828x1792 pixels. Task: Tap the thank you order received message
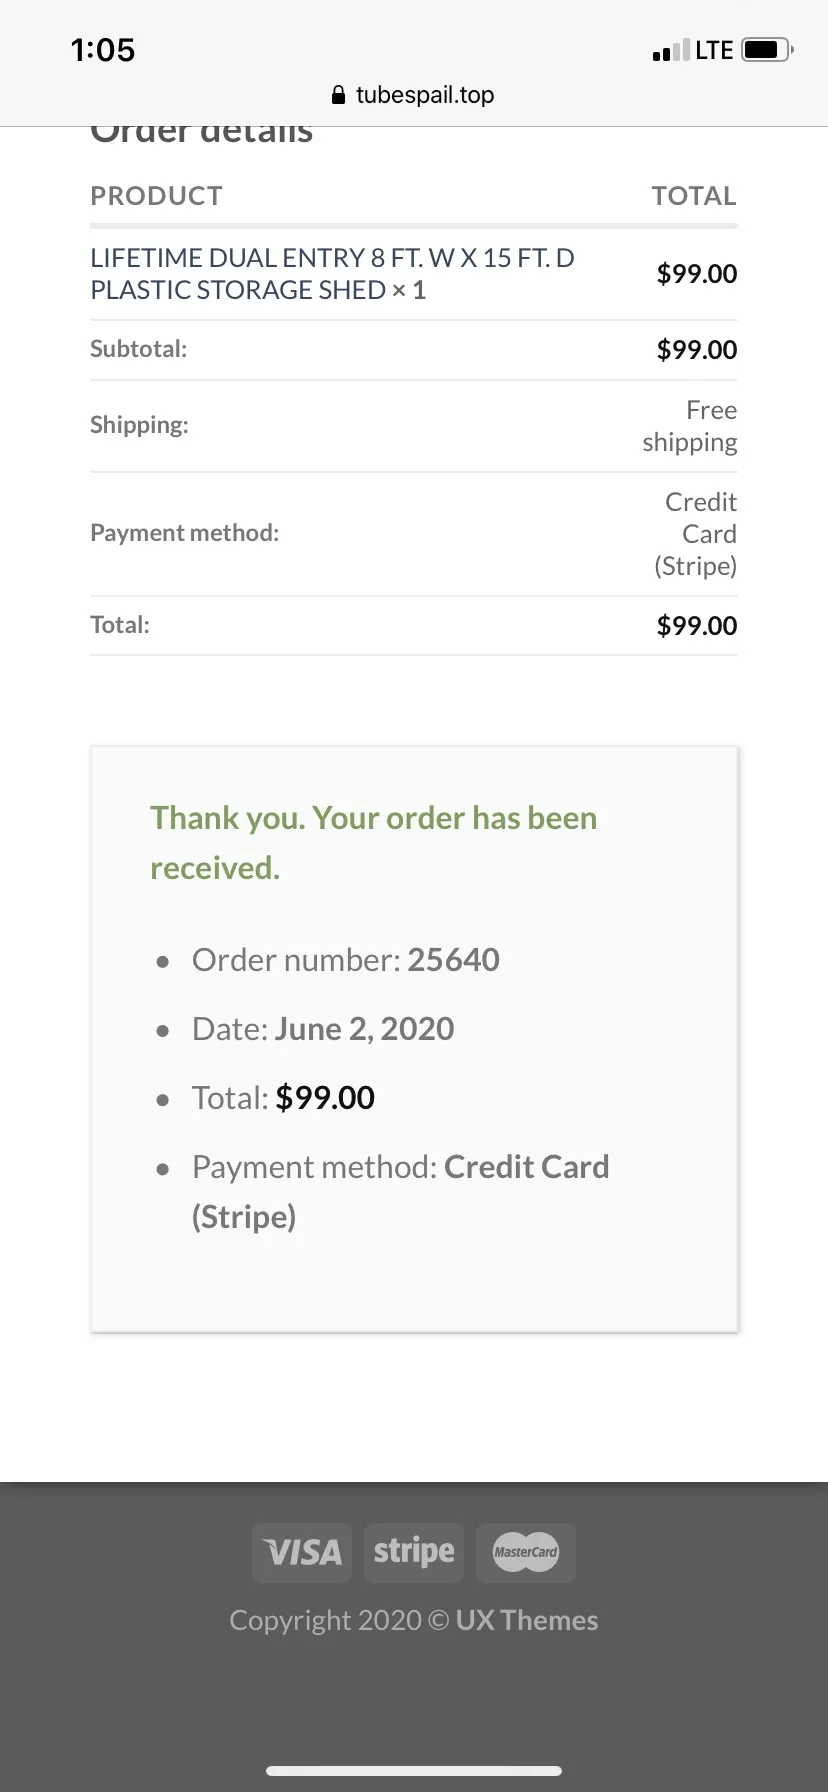pyautogui.click(x=373, y=843)
